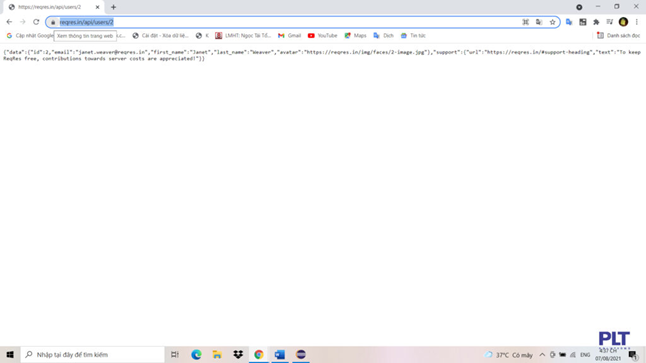Open the Eclipse app on the taskbar
The width and height of the screenshot is (646, 363).
point(301,354)
